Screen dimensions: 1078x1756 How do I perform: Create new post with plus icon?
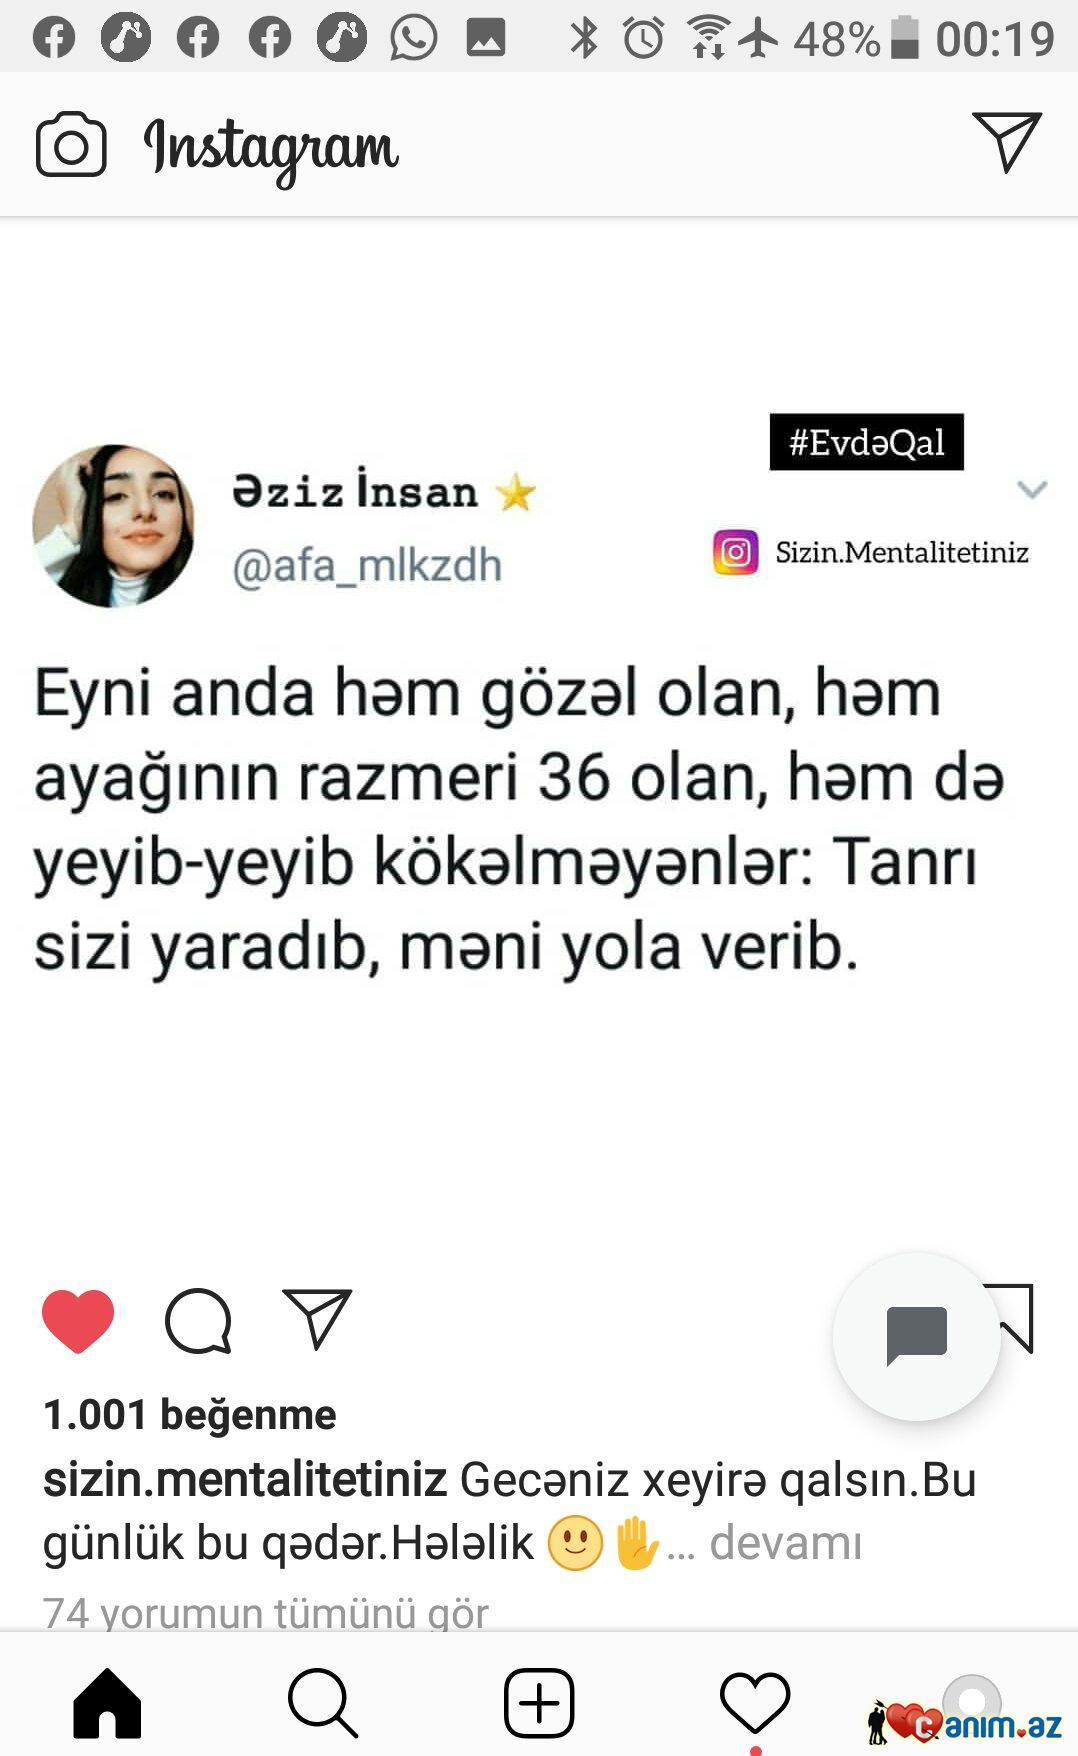(x=539, y=1702)
